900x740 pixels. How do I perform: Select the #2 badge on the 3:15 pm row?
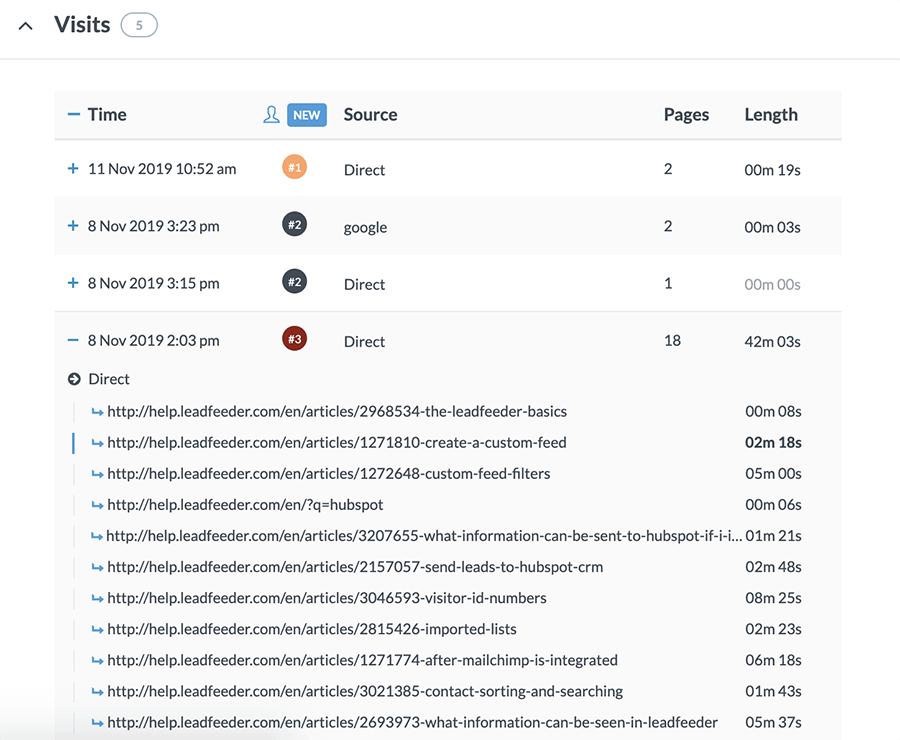(x=294, y=281)
